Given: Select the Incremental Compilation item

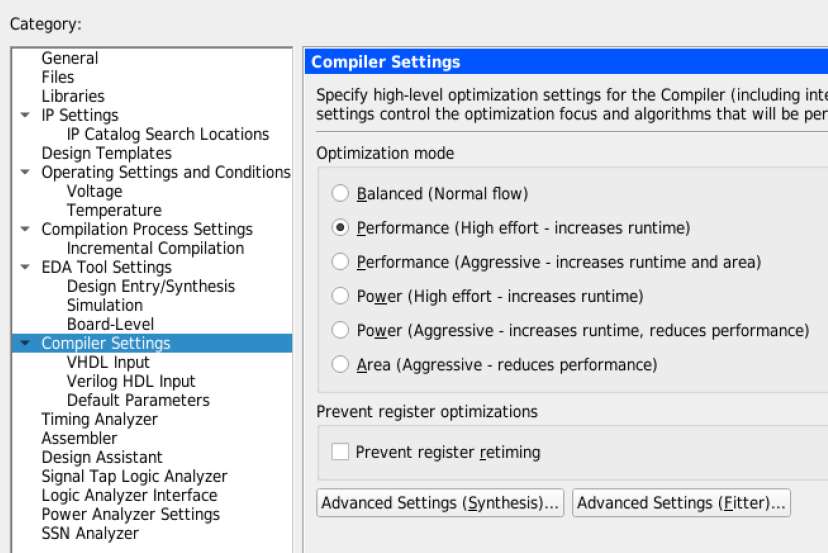Looking at the screenshot, I should (155, 248).
